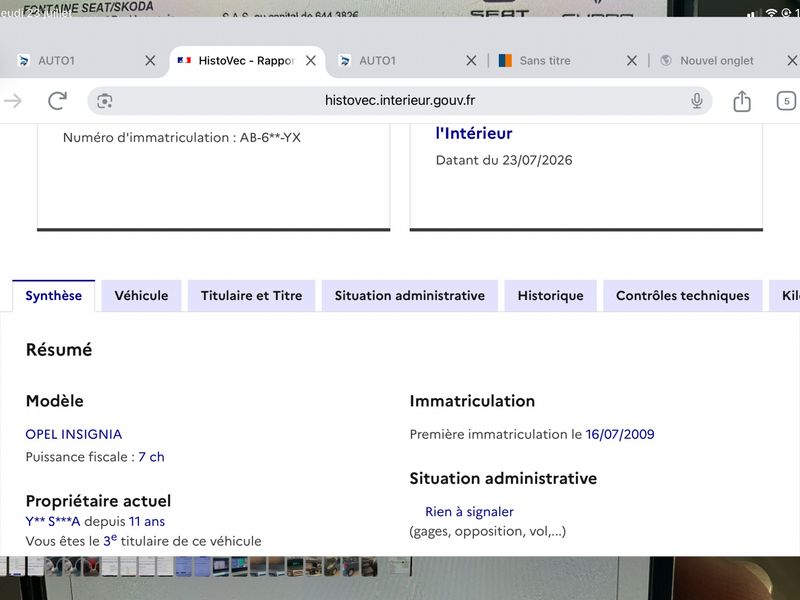Open the share sheet icon
800x600 pixels.
click(742, 101)
